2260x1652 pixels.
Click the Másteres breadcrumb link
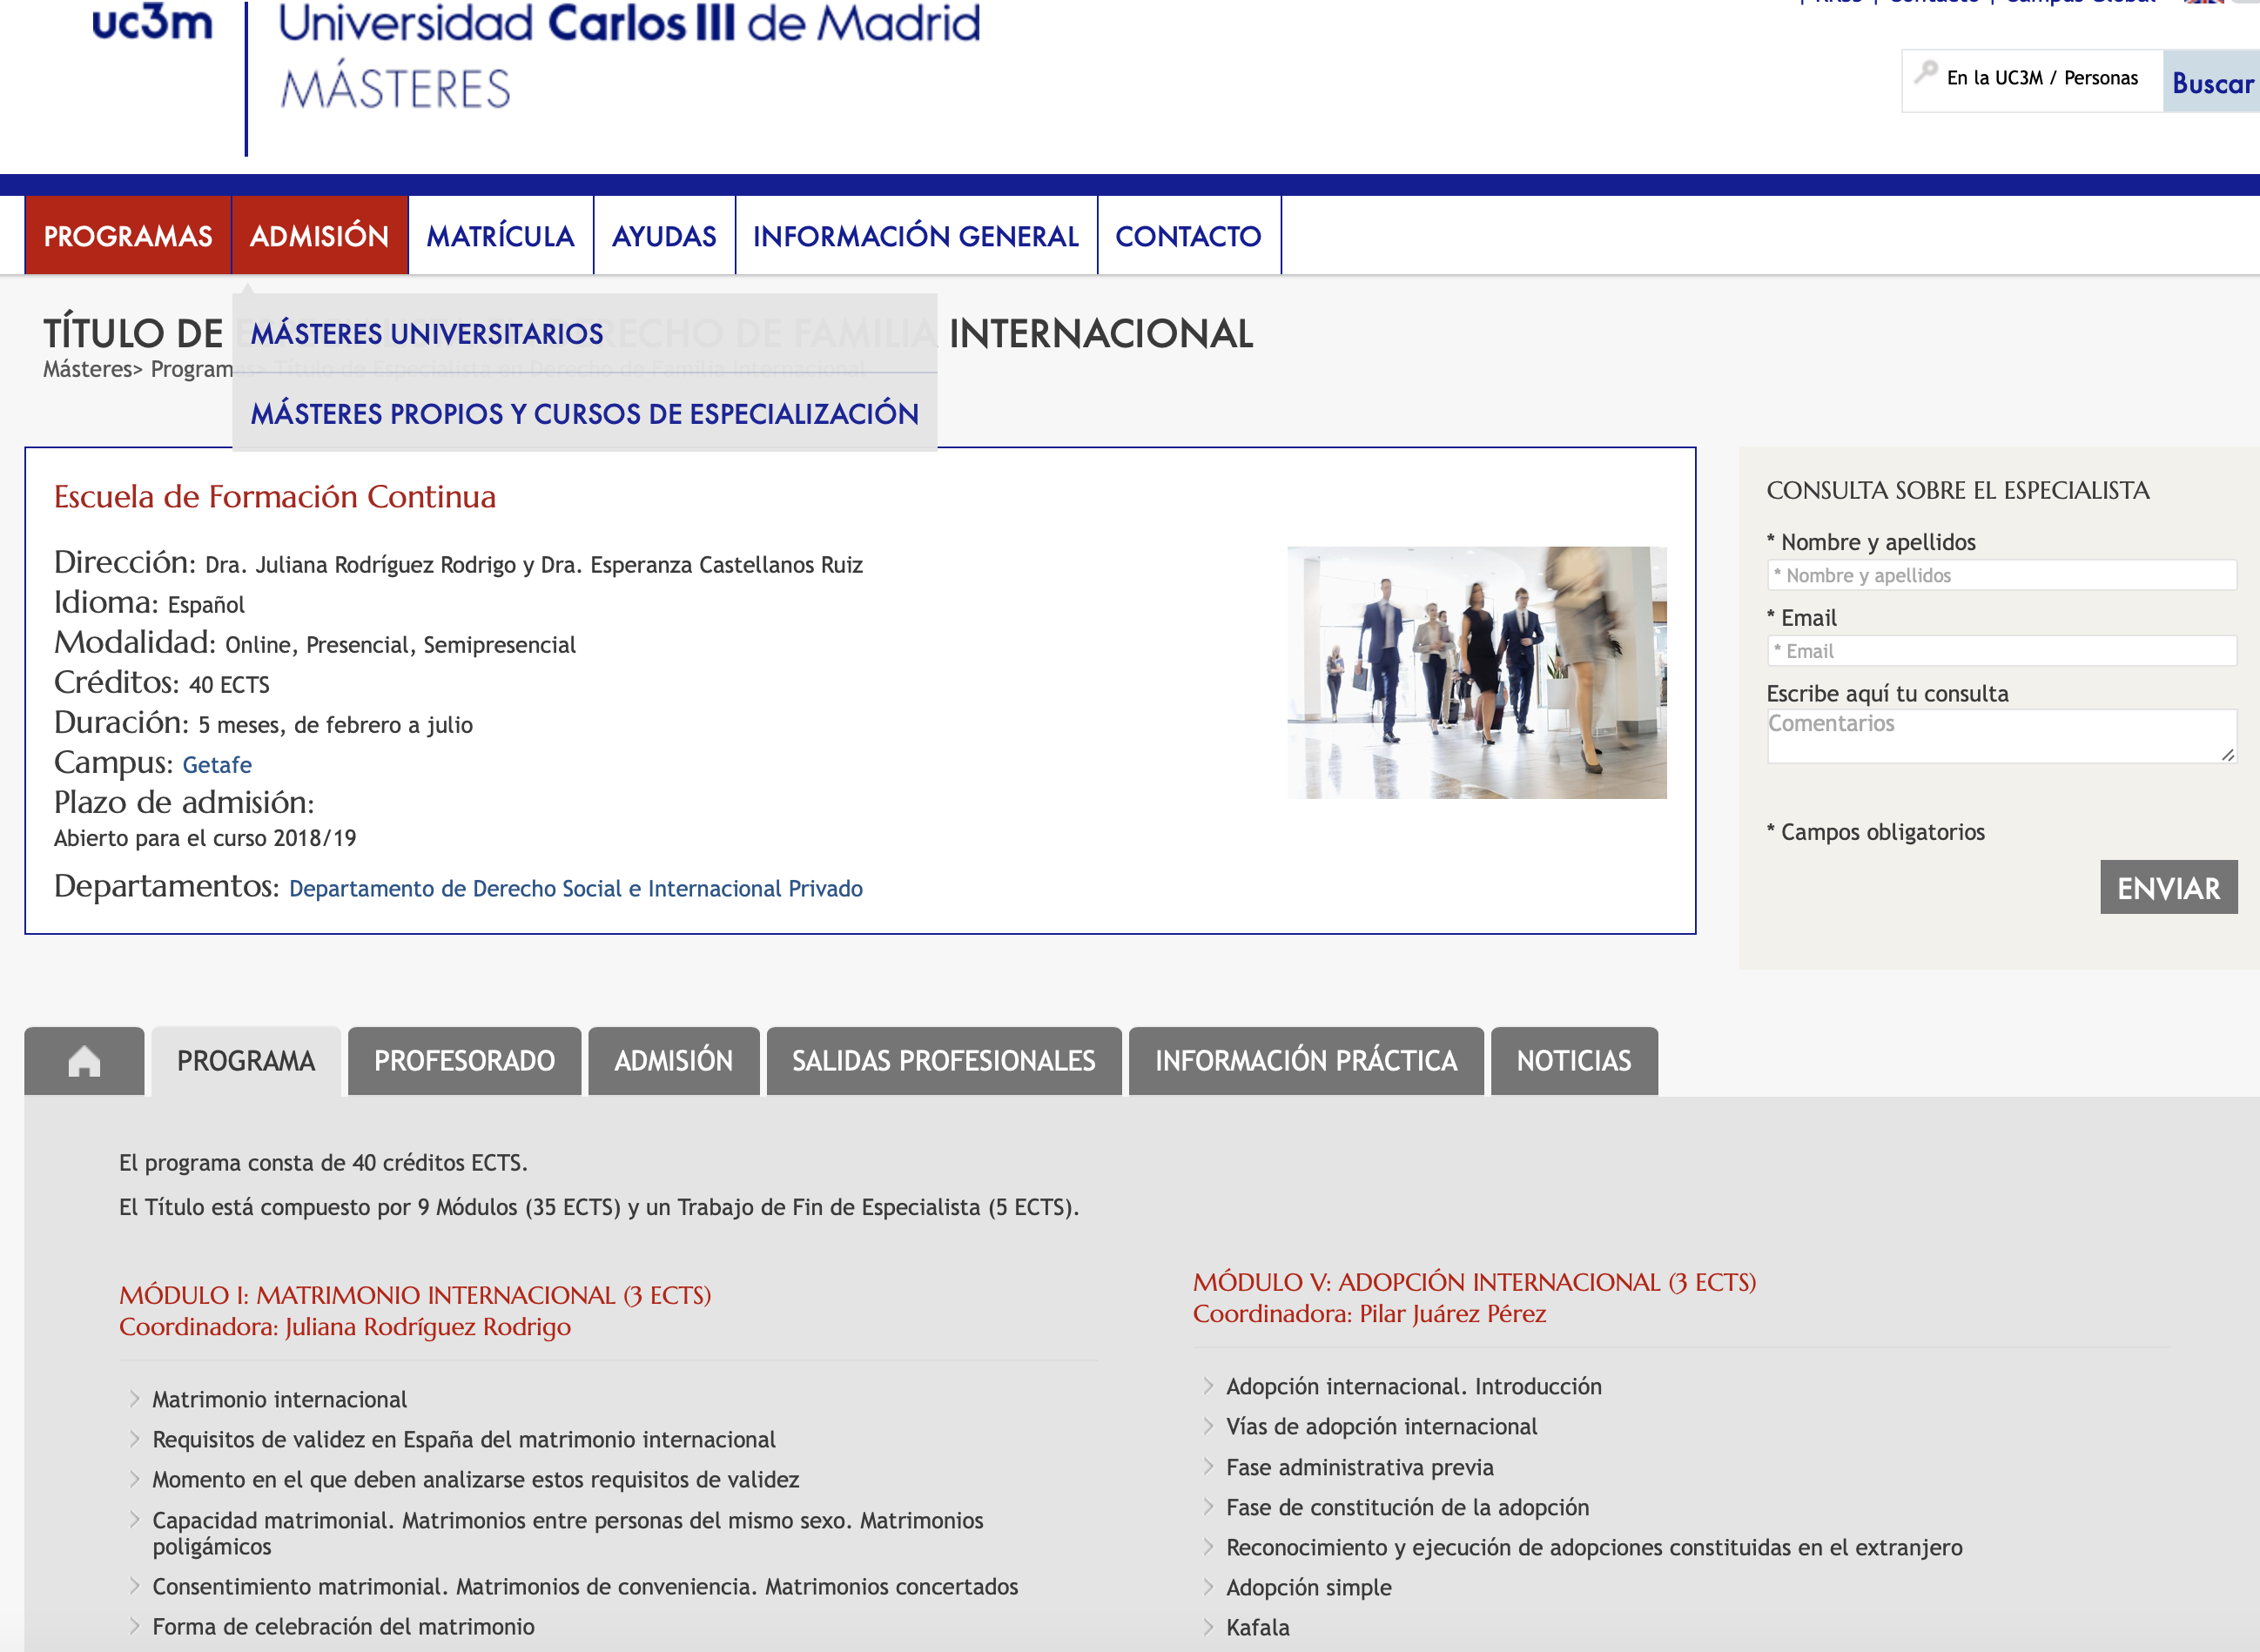(87, 369)
